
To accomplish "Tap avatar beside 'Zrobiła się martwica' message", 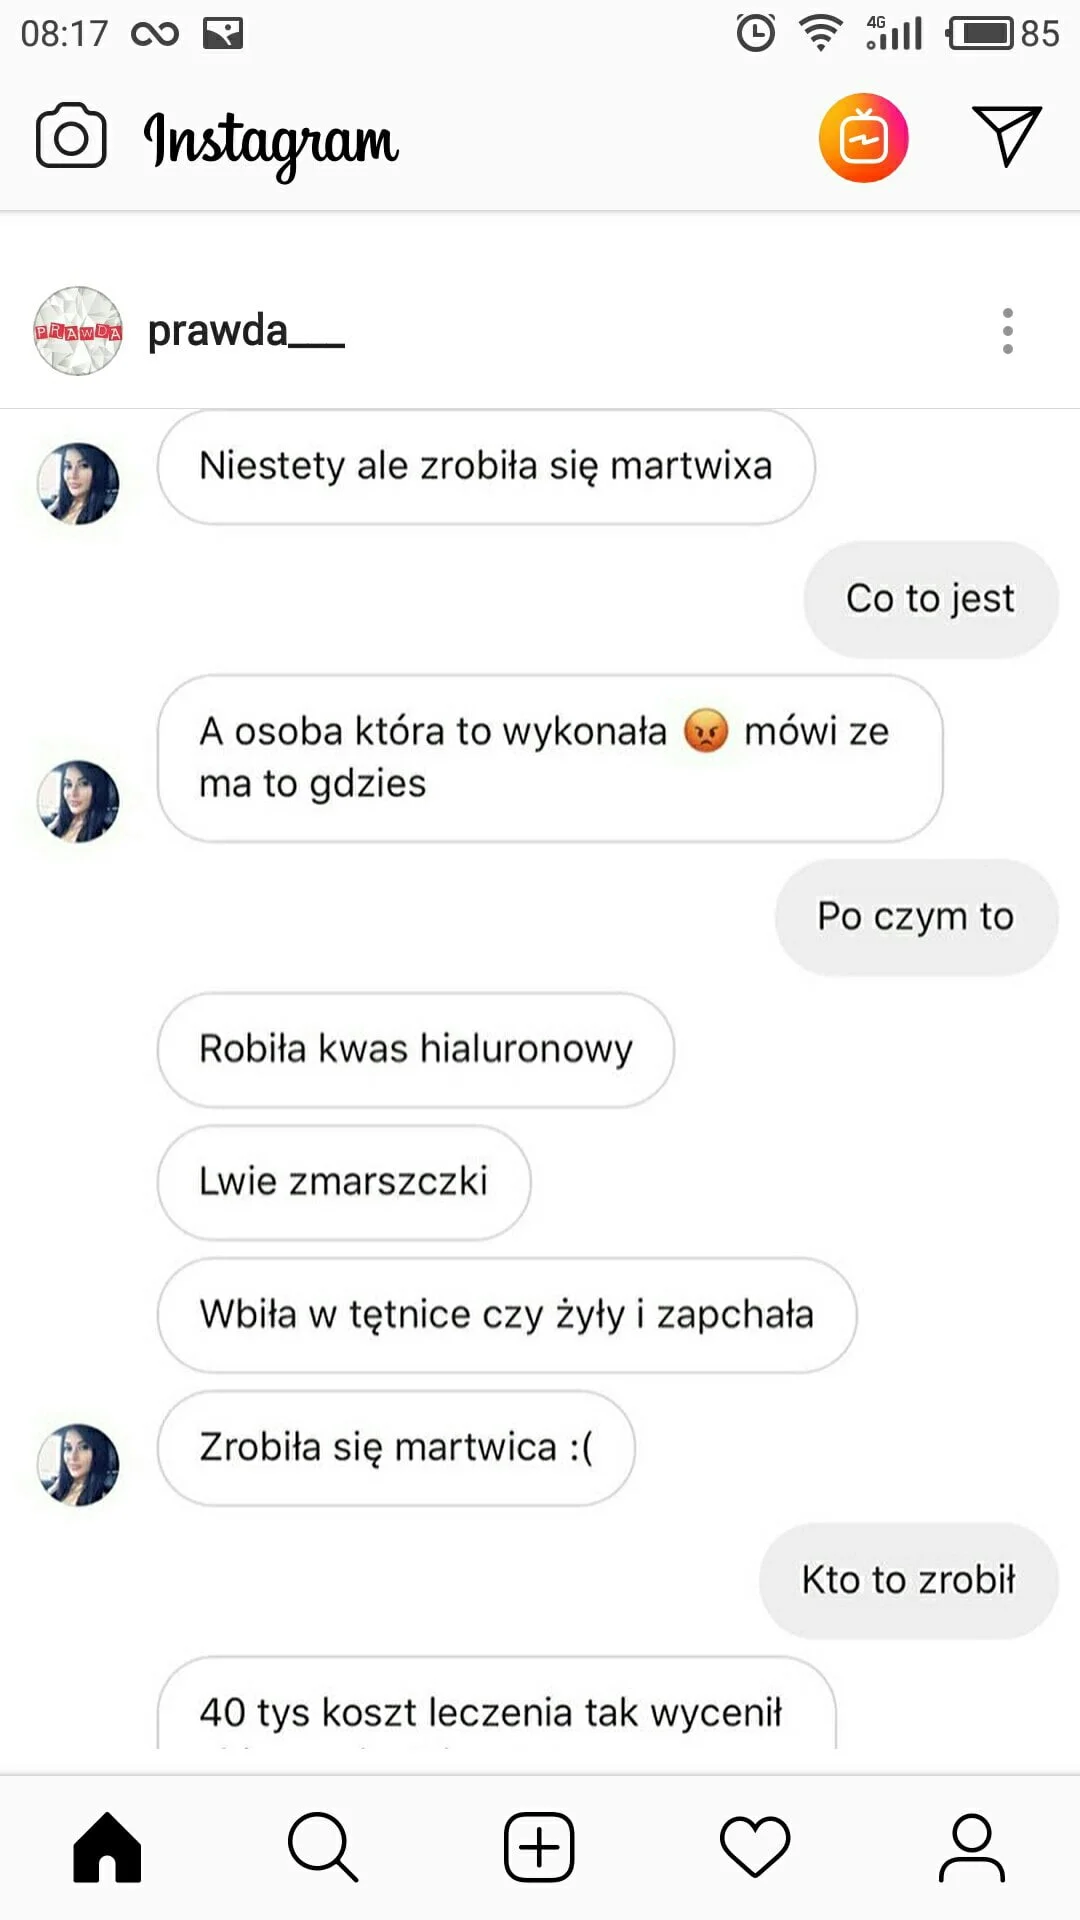I will (78, 1465).
